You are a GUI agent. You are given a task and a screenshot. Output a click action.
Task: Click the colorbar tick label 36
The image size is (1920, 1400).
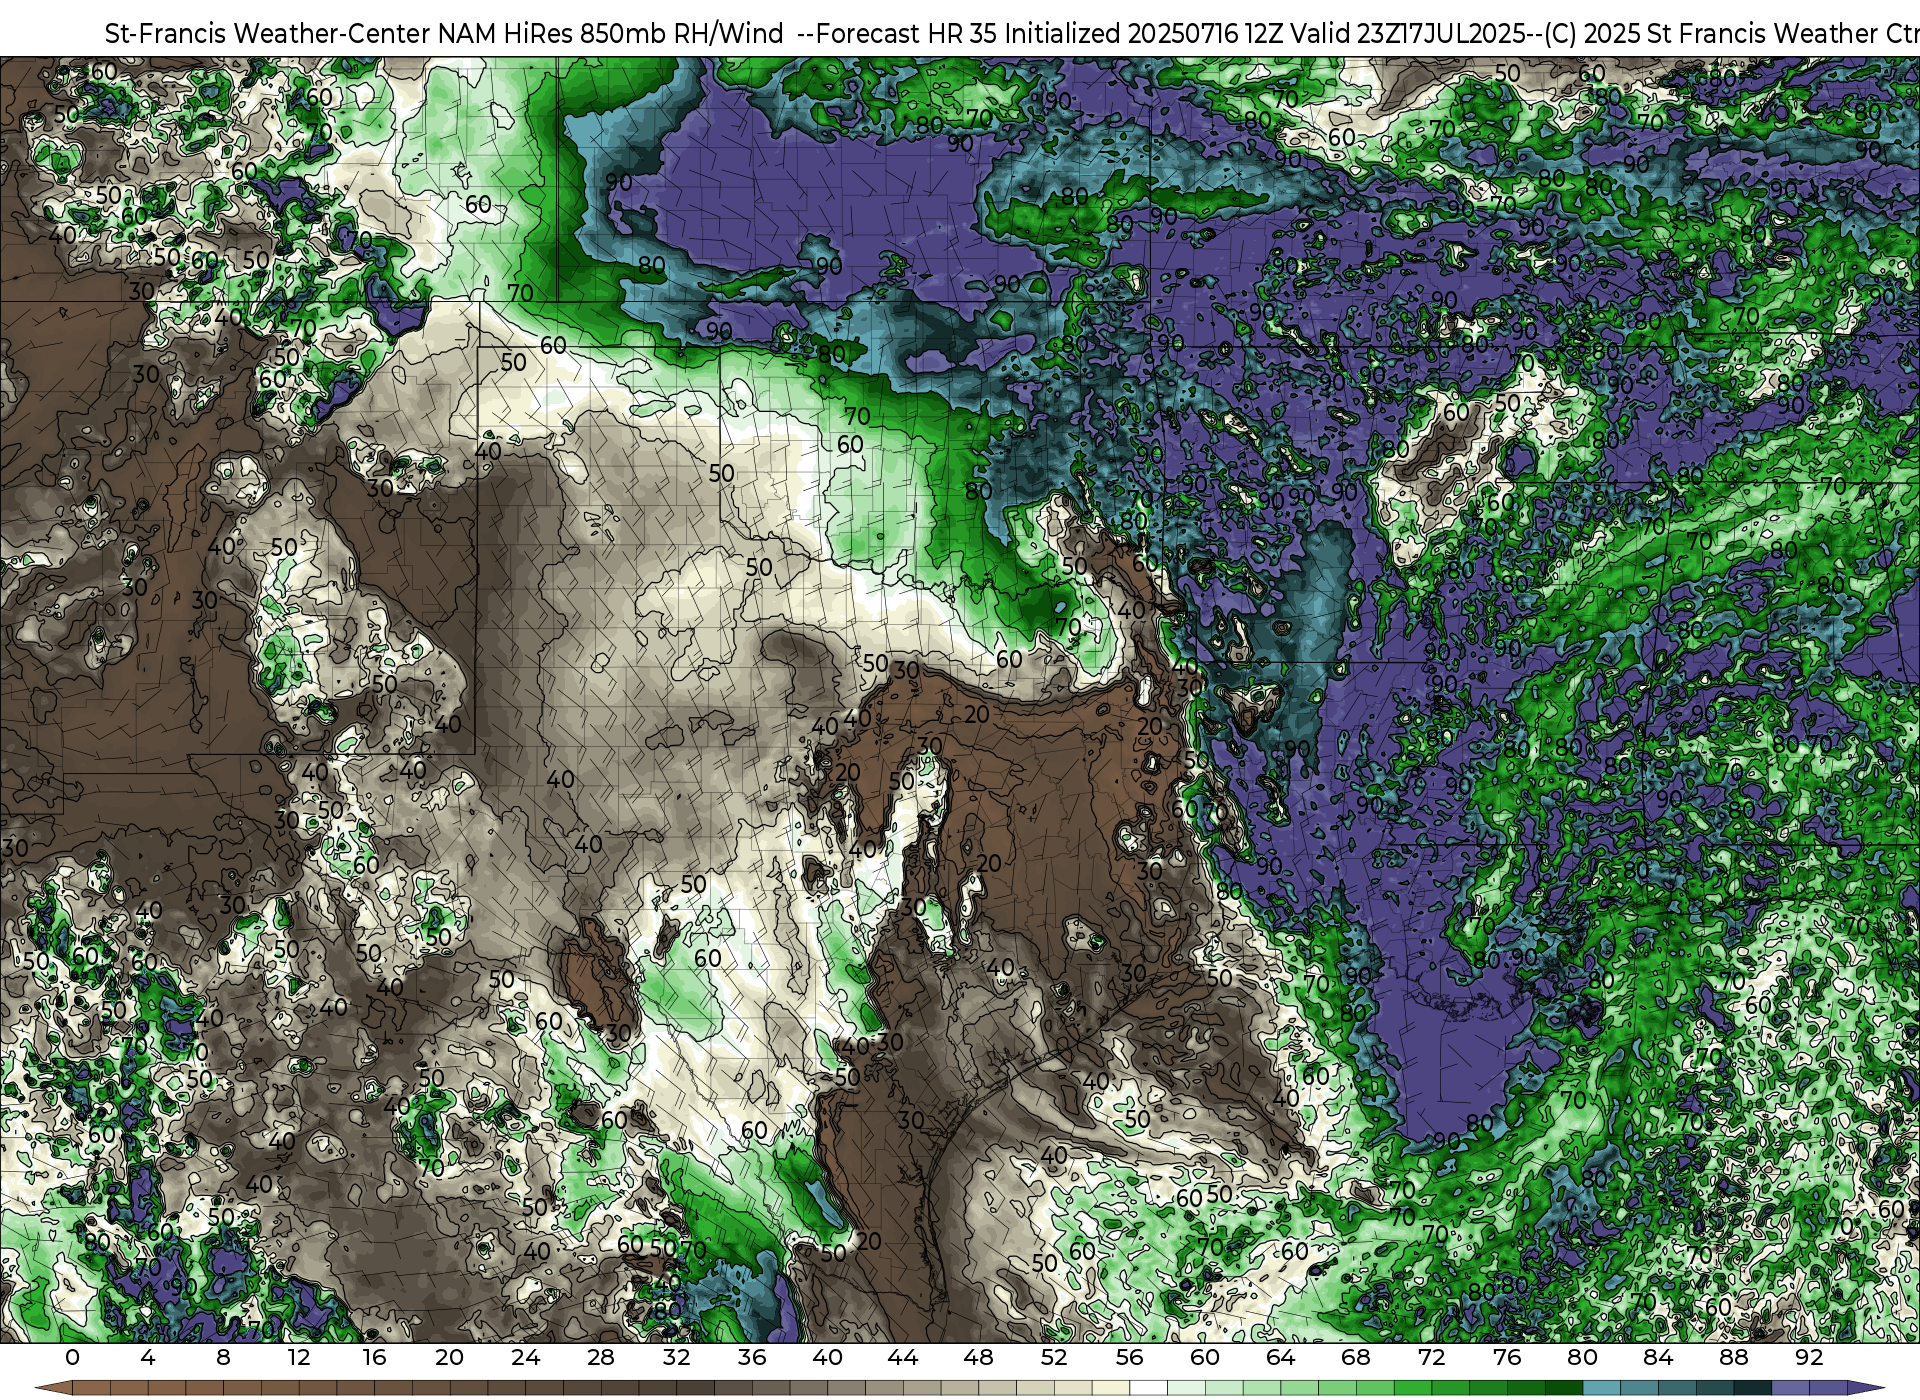(752, 1357)
